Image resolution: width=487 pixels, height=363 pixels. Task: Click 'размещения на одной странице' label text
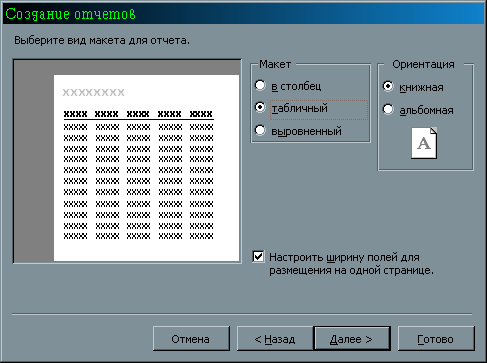(351, 270)
